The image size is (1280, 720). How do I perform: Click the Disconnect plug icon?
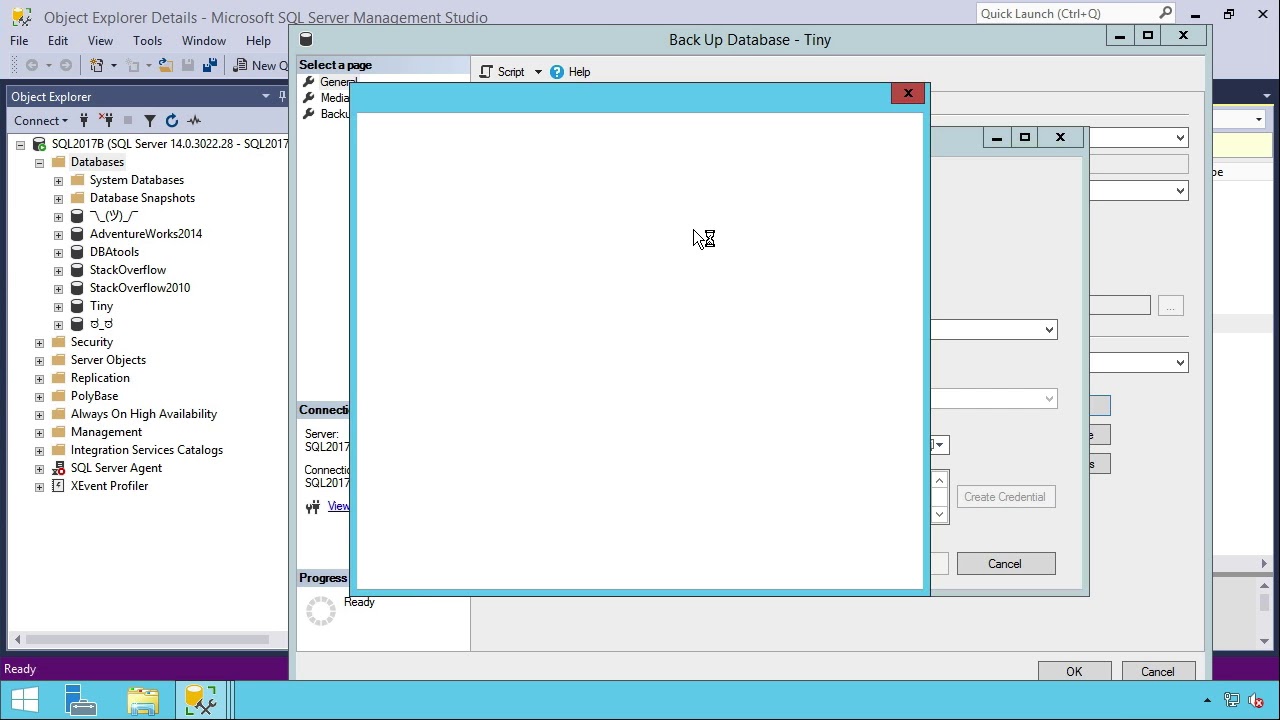(106, 121)
